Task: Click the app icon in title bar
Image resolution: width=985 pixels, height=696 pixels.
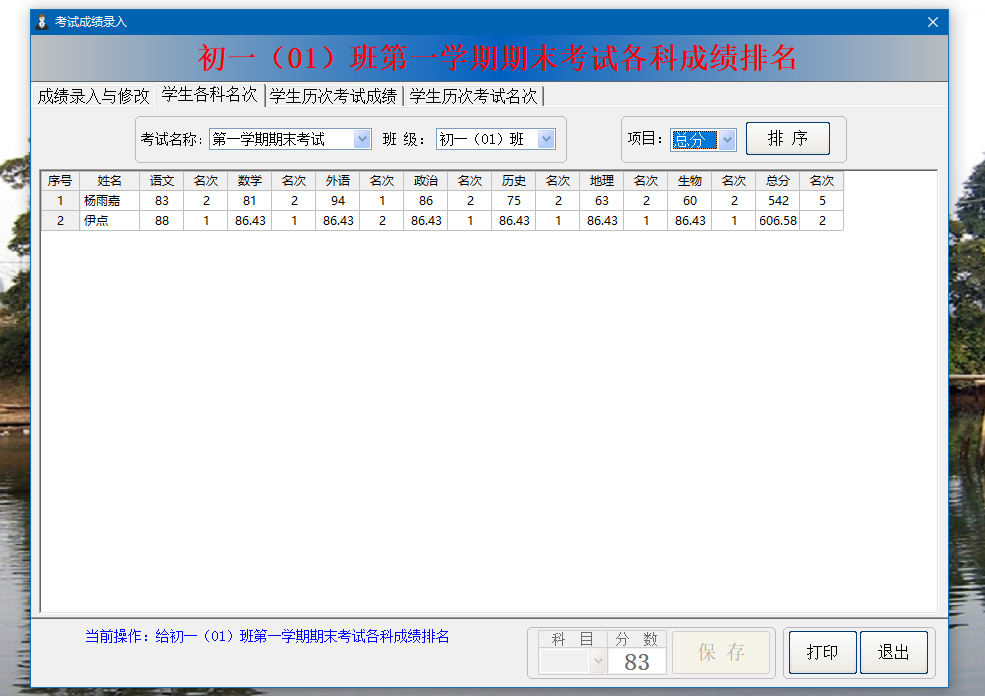Action: pos(41,22)
